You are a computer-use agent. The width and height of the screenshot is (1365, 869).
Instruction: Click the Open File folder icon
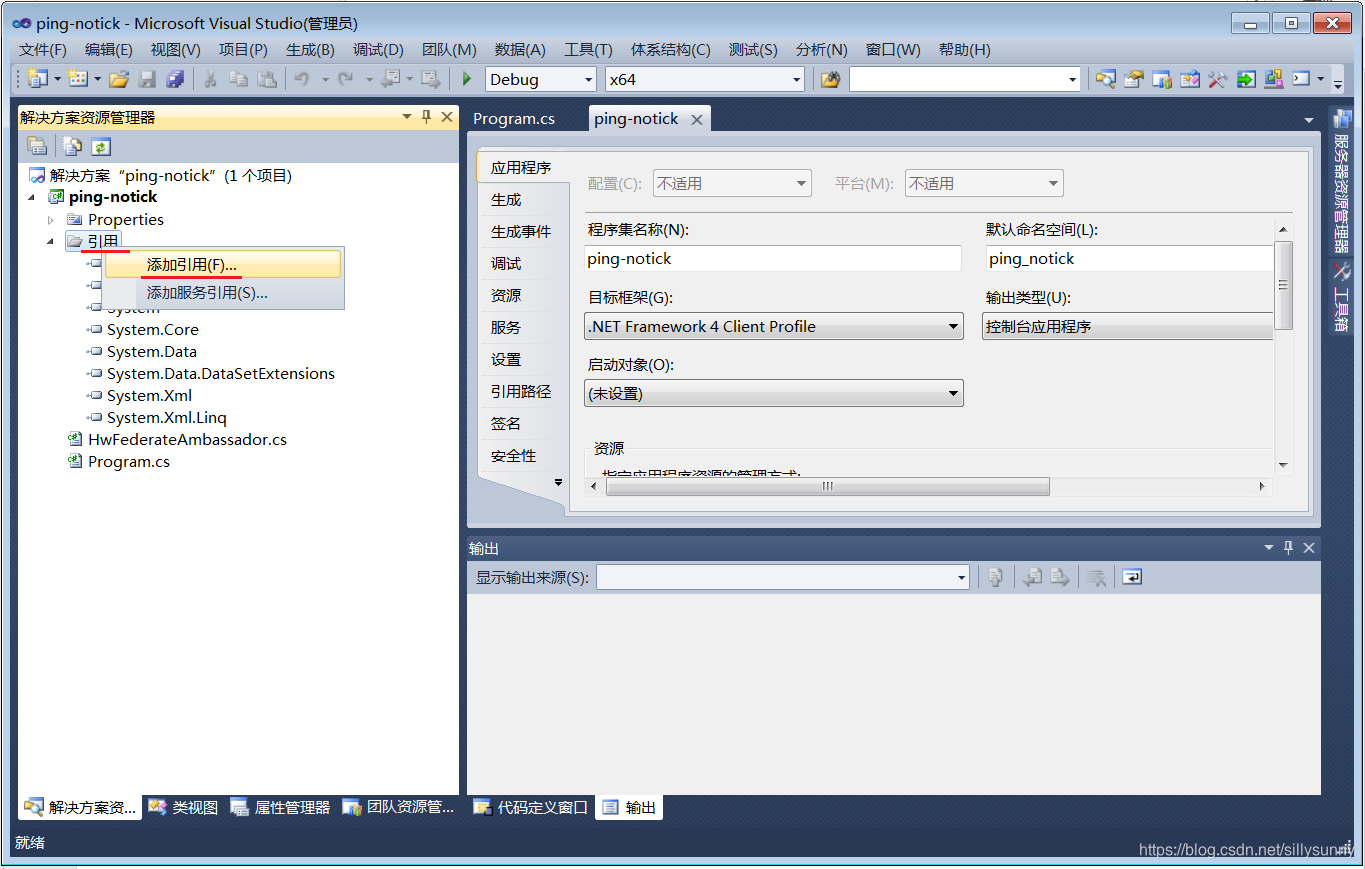[x=119, y=79]
